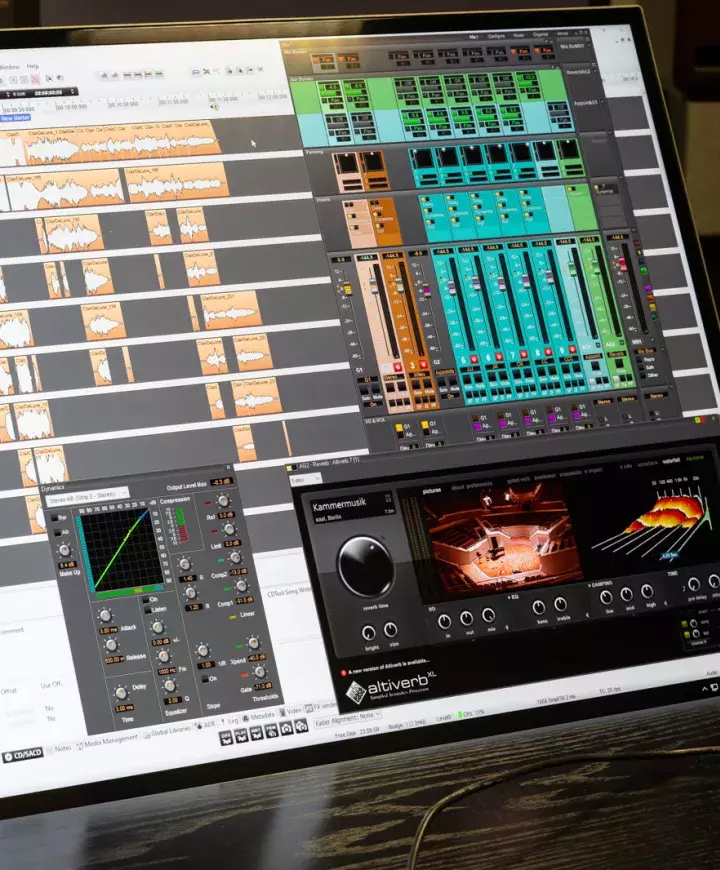
Task: Open the Notes tab
Action: (x=59, y=748)
